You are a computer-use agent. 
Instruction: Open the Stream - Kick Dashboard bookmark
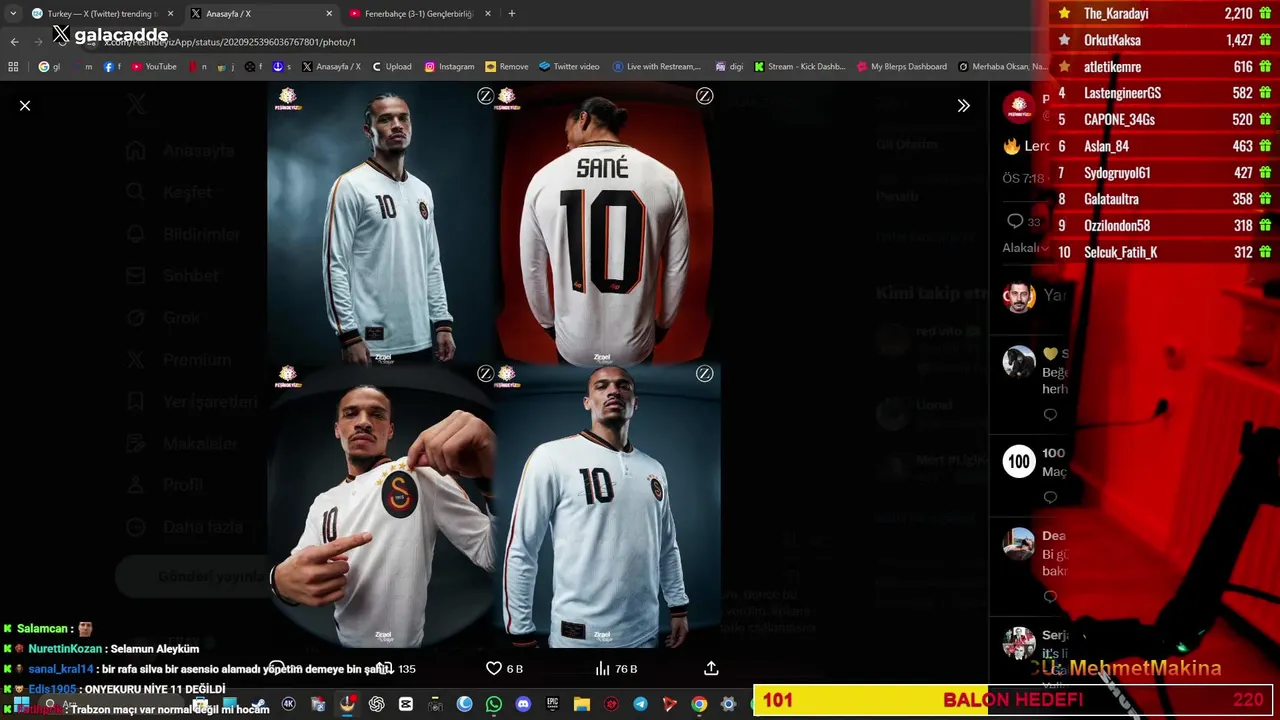[800, 67]
